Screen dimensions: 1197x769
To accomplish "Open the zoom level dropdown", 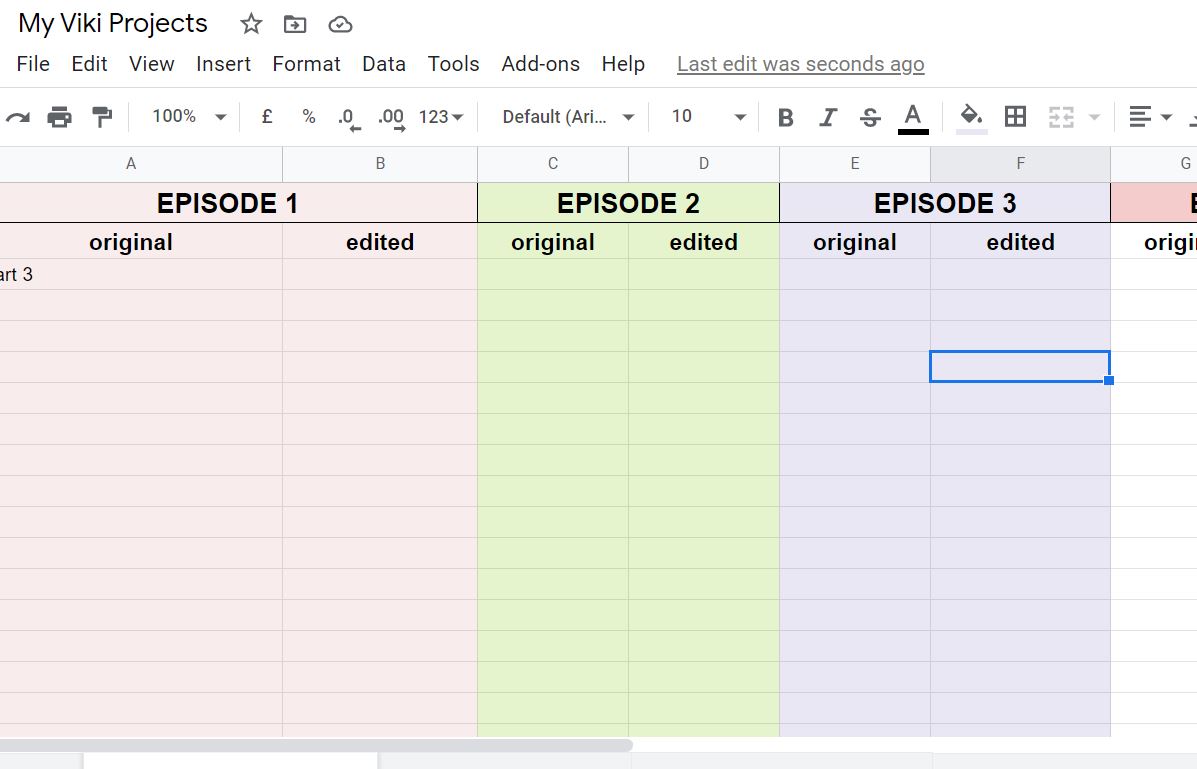I will tap(189, 117).
